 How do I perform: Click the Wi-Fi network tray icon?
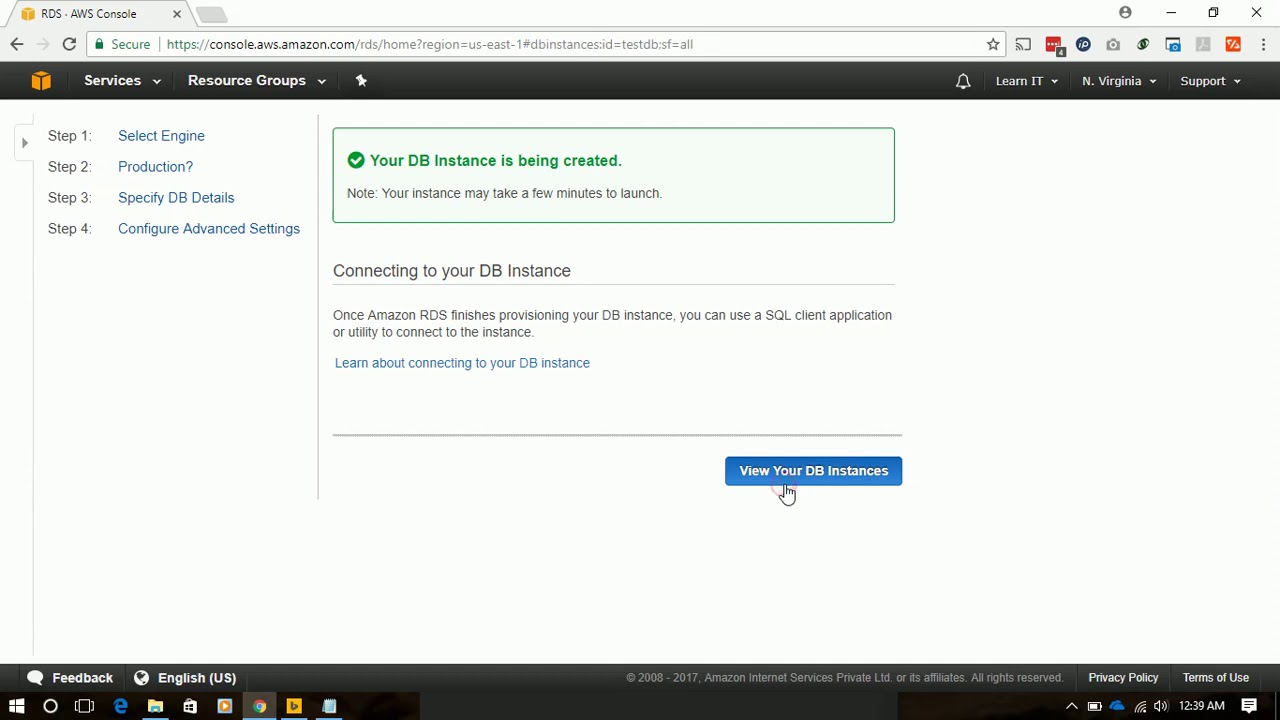[1140, 706]
